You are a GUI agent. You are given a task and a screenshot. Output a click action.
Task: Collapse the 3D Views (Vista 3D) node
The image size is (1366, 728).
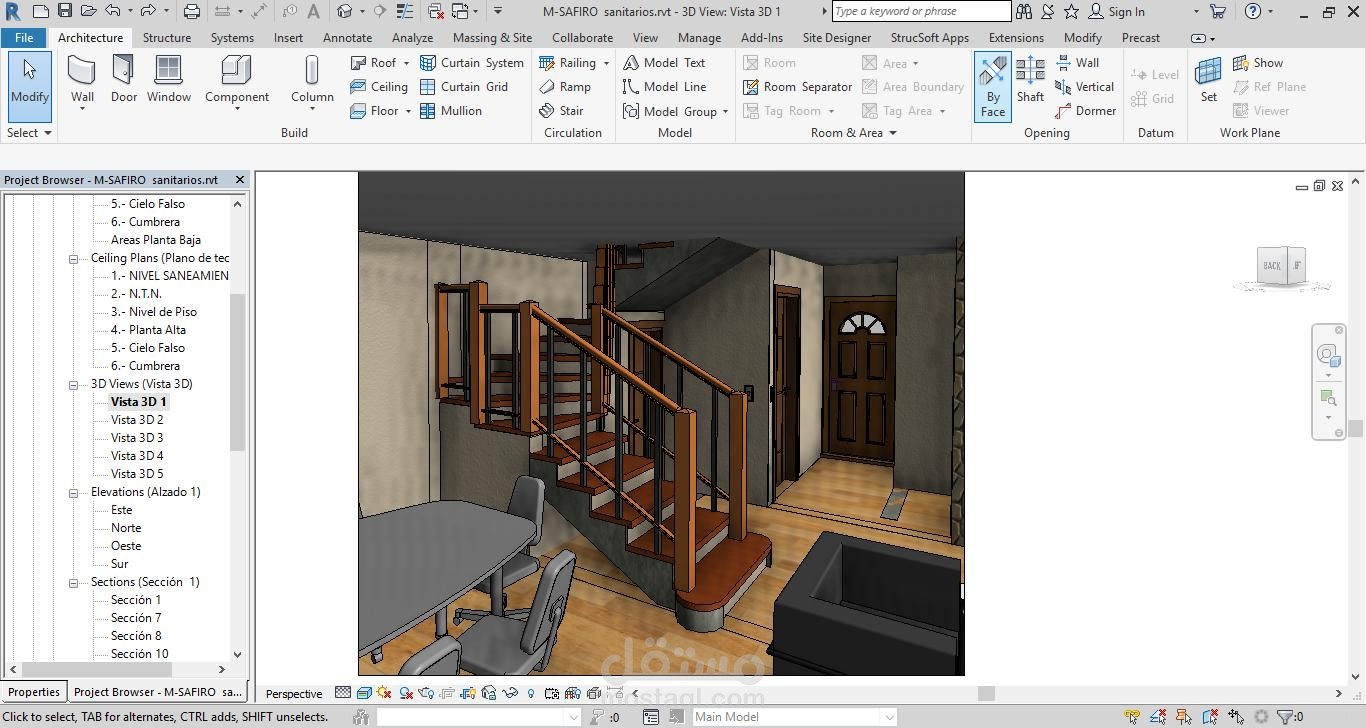[x=73, y=384]
